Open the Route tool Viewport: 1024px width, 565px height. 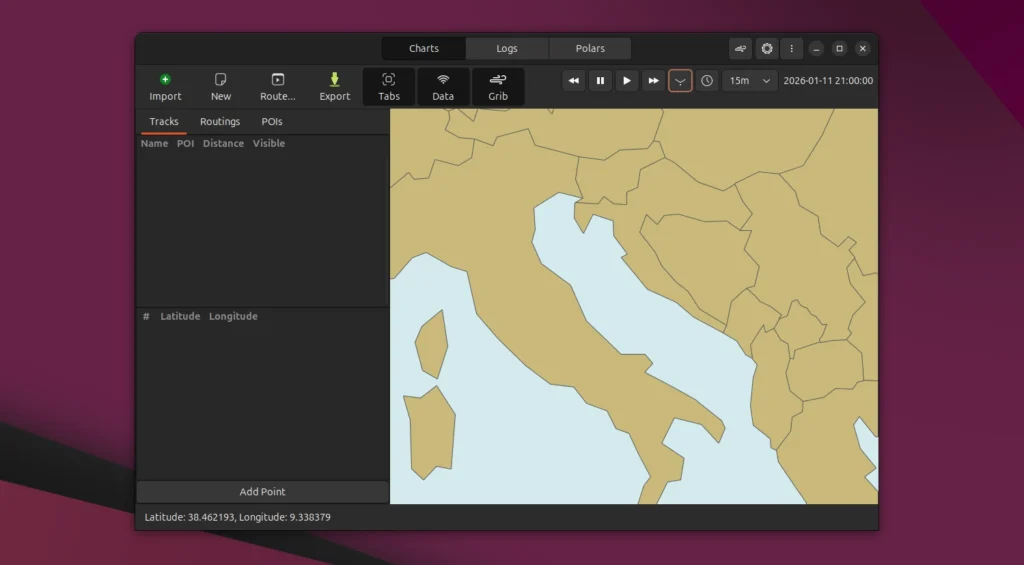[277, 87]
